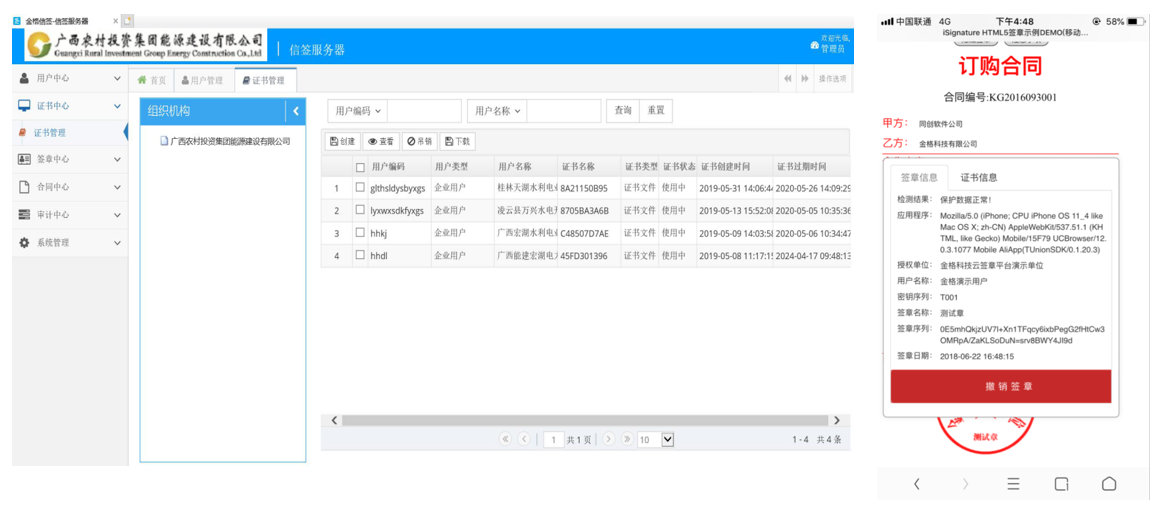Click the 创建 (create) certificate toolbar button
Screen dimensions: 1157x512
coord(342,142)
